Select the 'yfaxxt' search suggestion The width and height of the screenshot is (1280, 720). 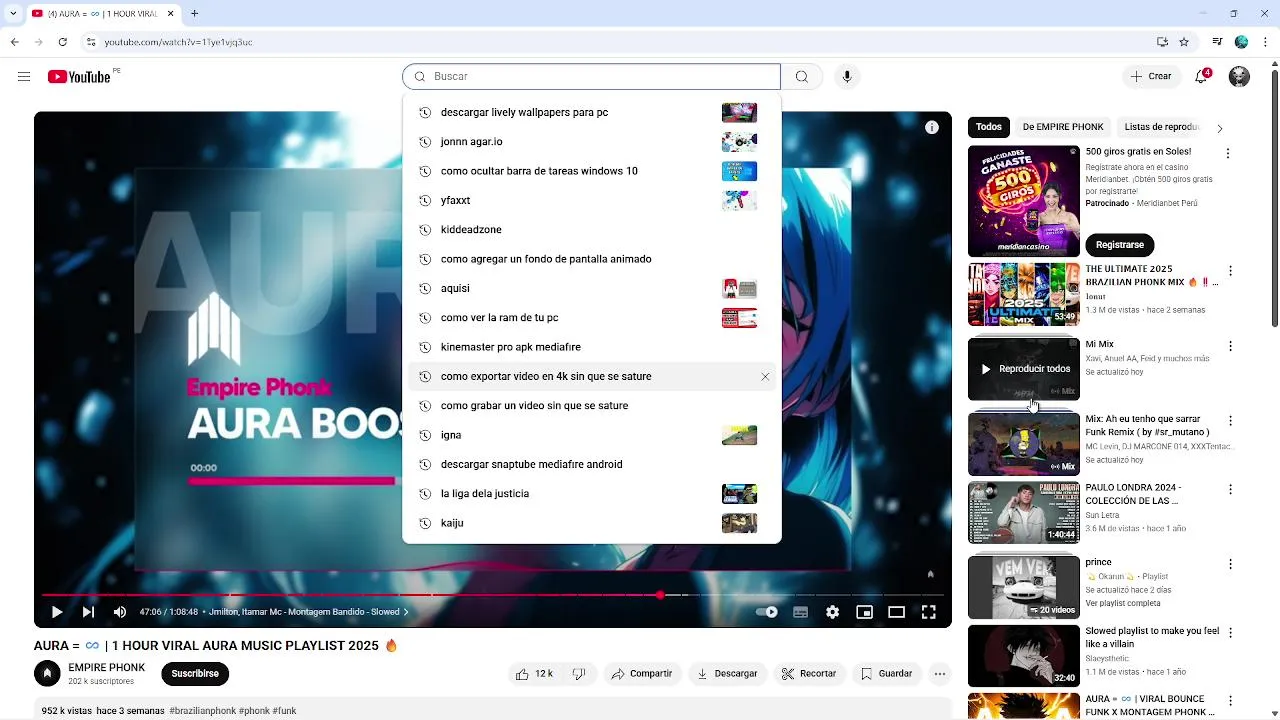tap(591, 200)
